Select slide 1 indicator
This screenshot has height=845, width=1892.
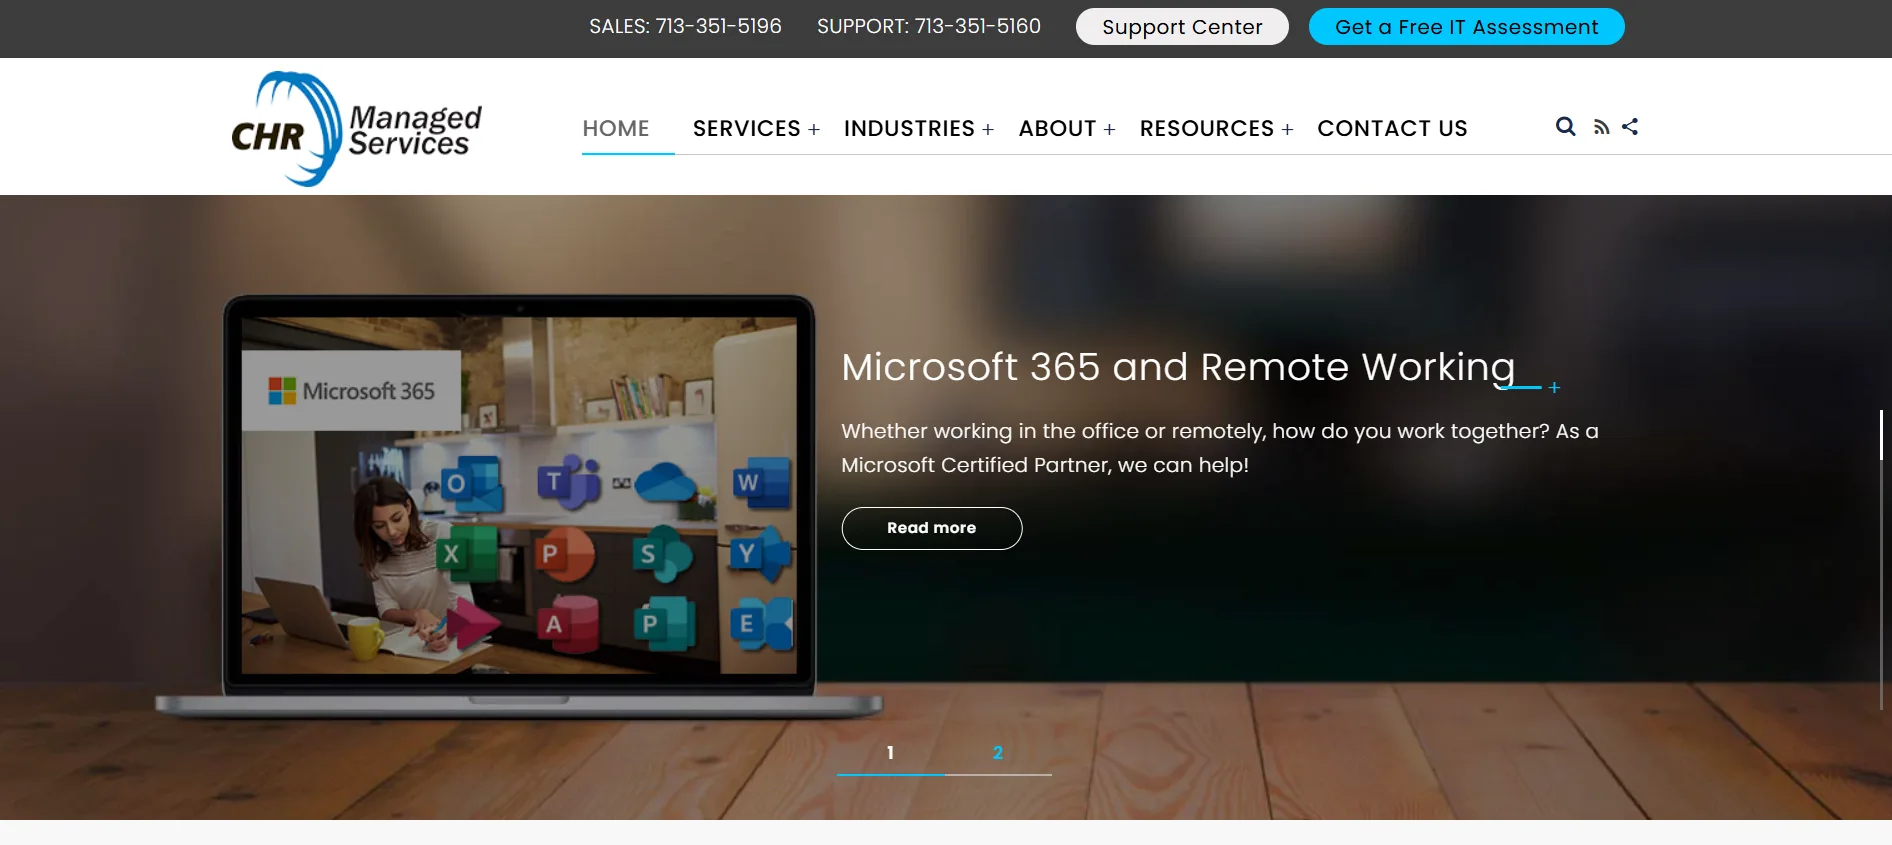(x=890, y=753)
